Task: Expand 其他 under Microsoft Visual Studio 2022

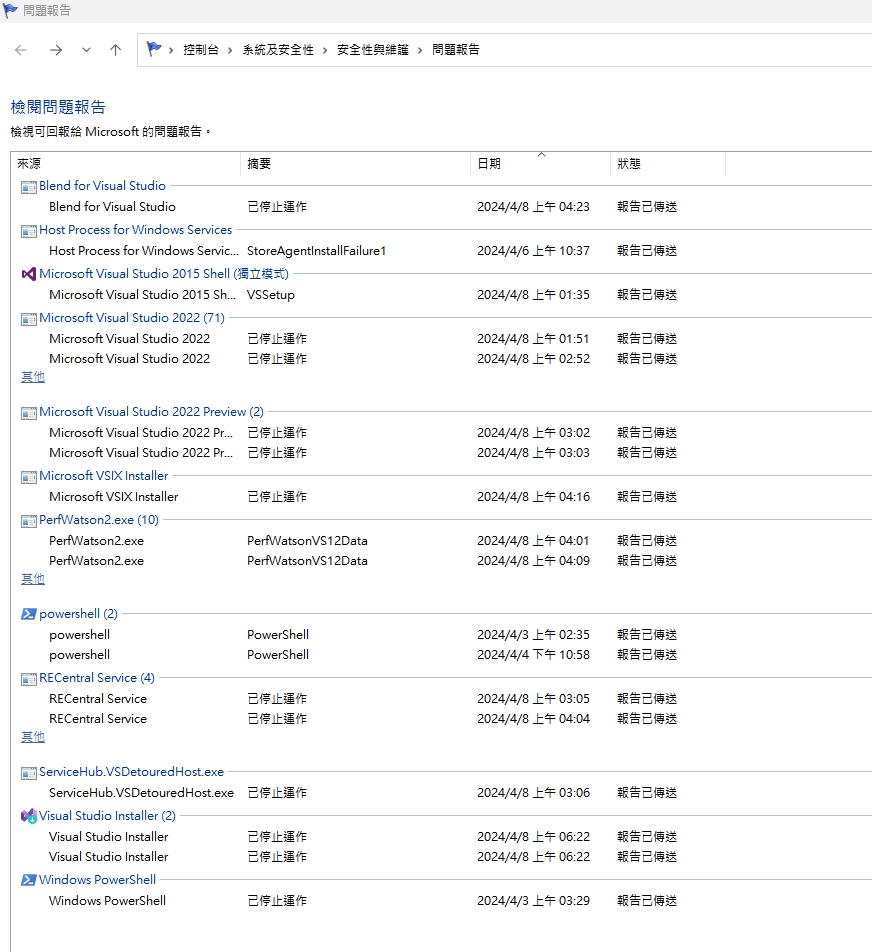Action: 32,376
